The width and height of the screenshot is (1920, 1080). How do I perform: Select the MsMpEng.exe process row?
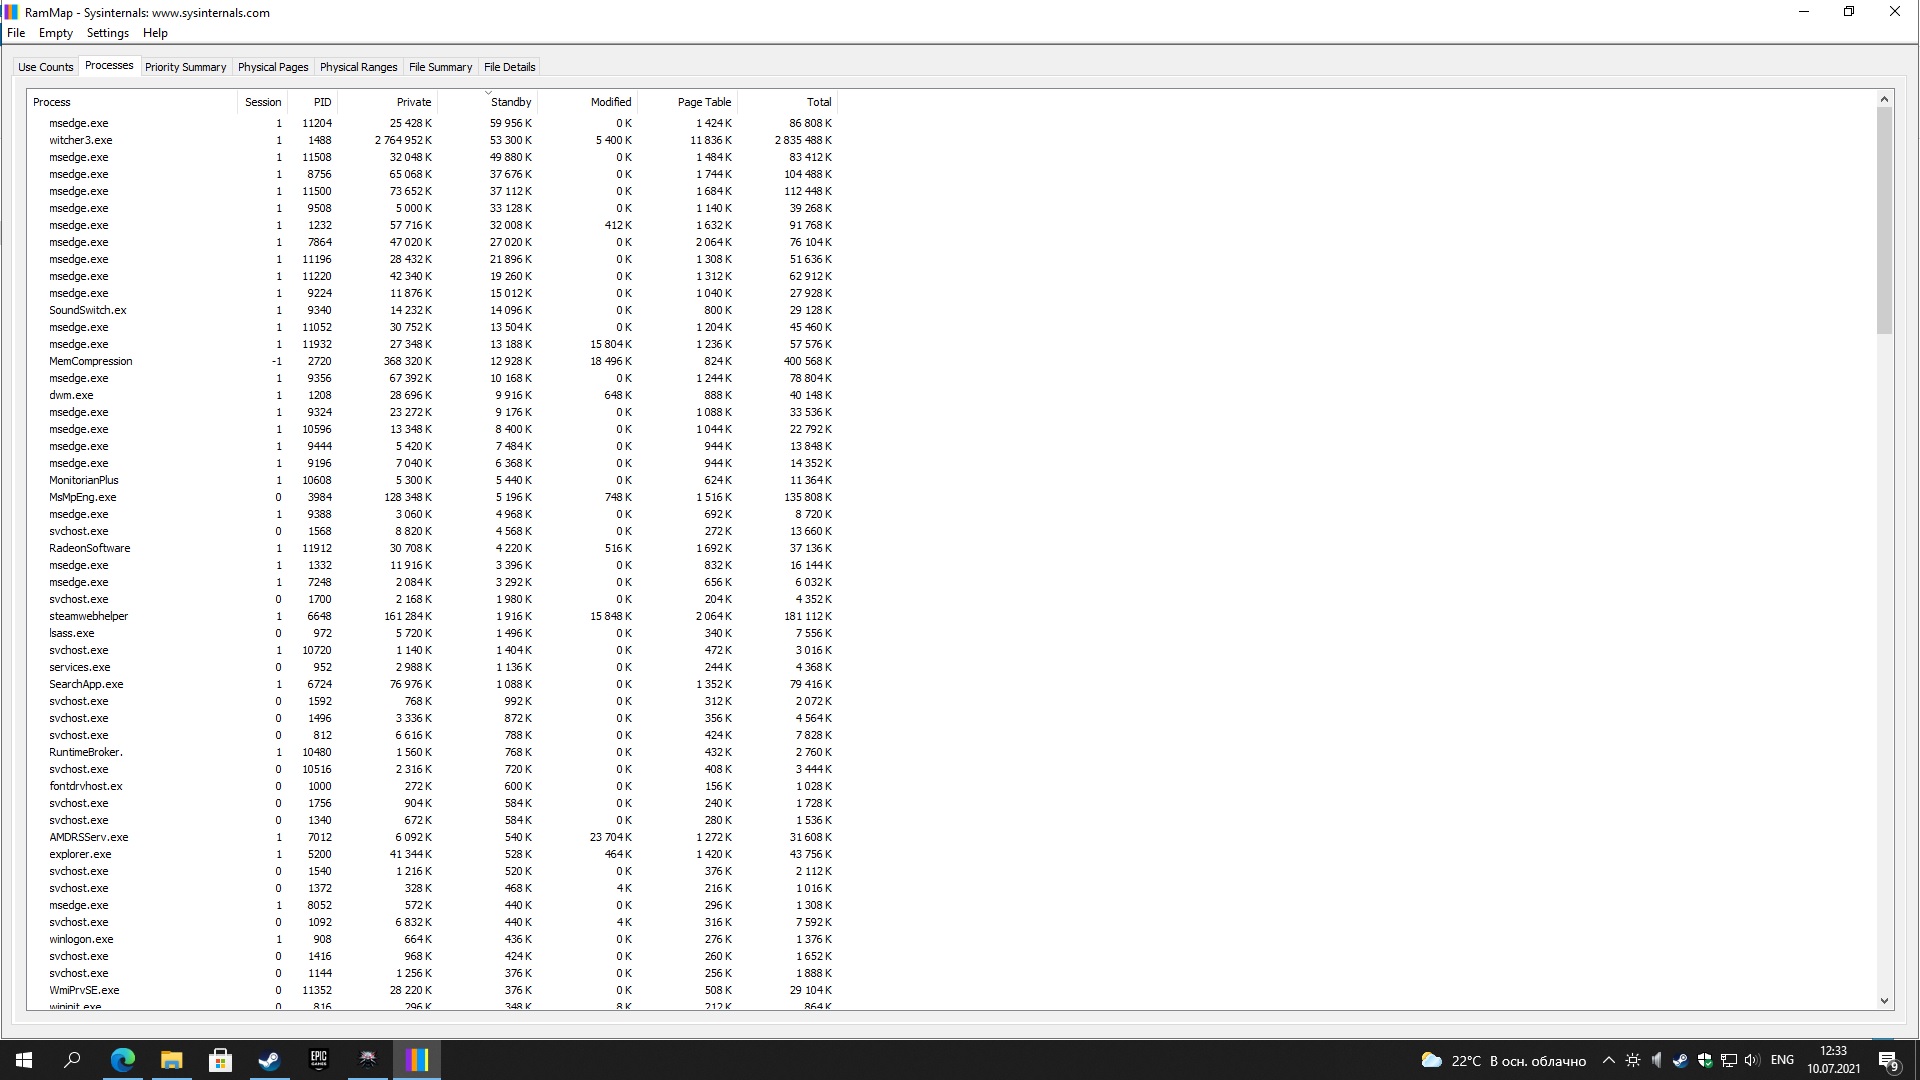click(432, 497)
